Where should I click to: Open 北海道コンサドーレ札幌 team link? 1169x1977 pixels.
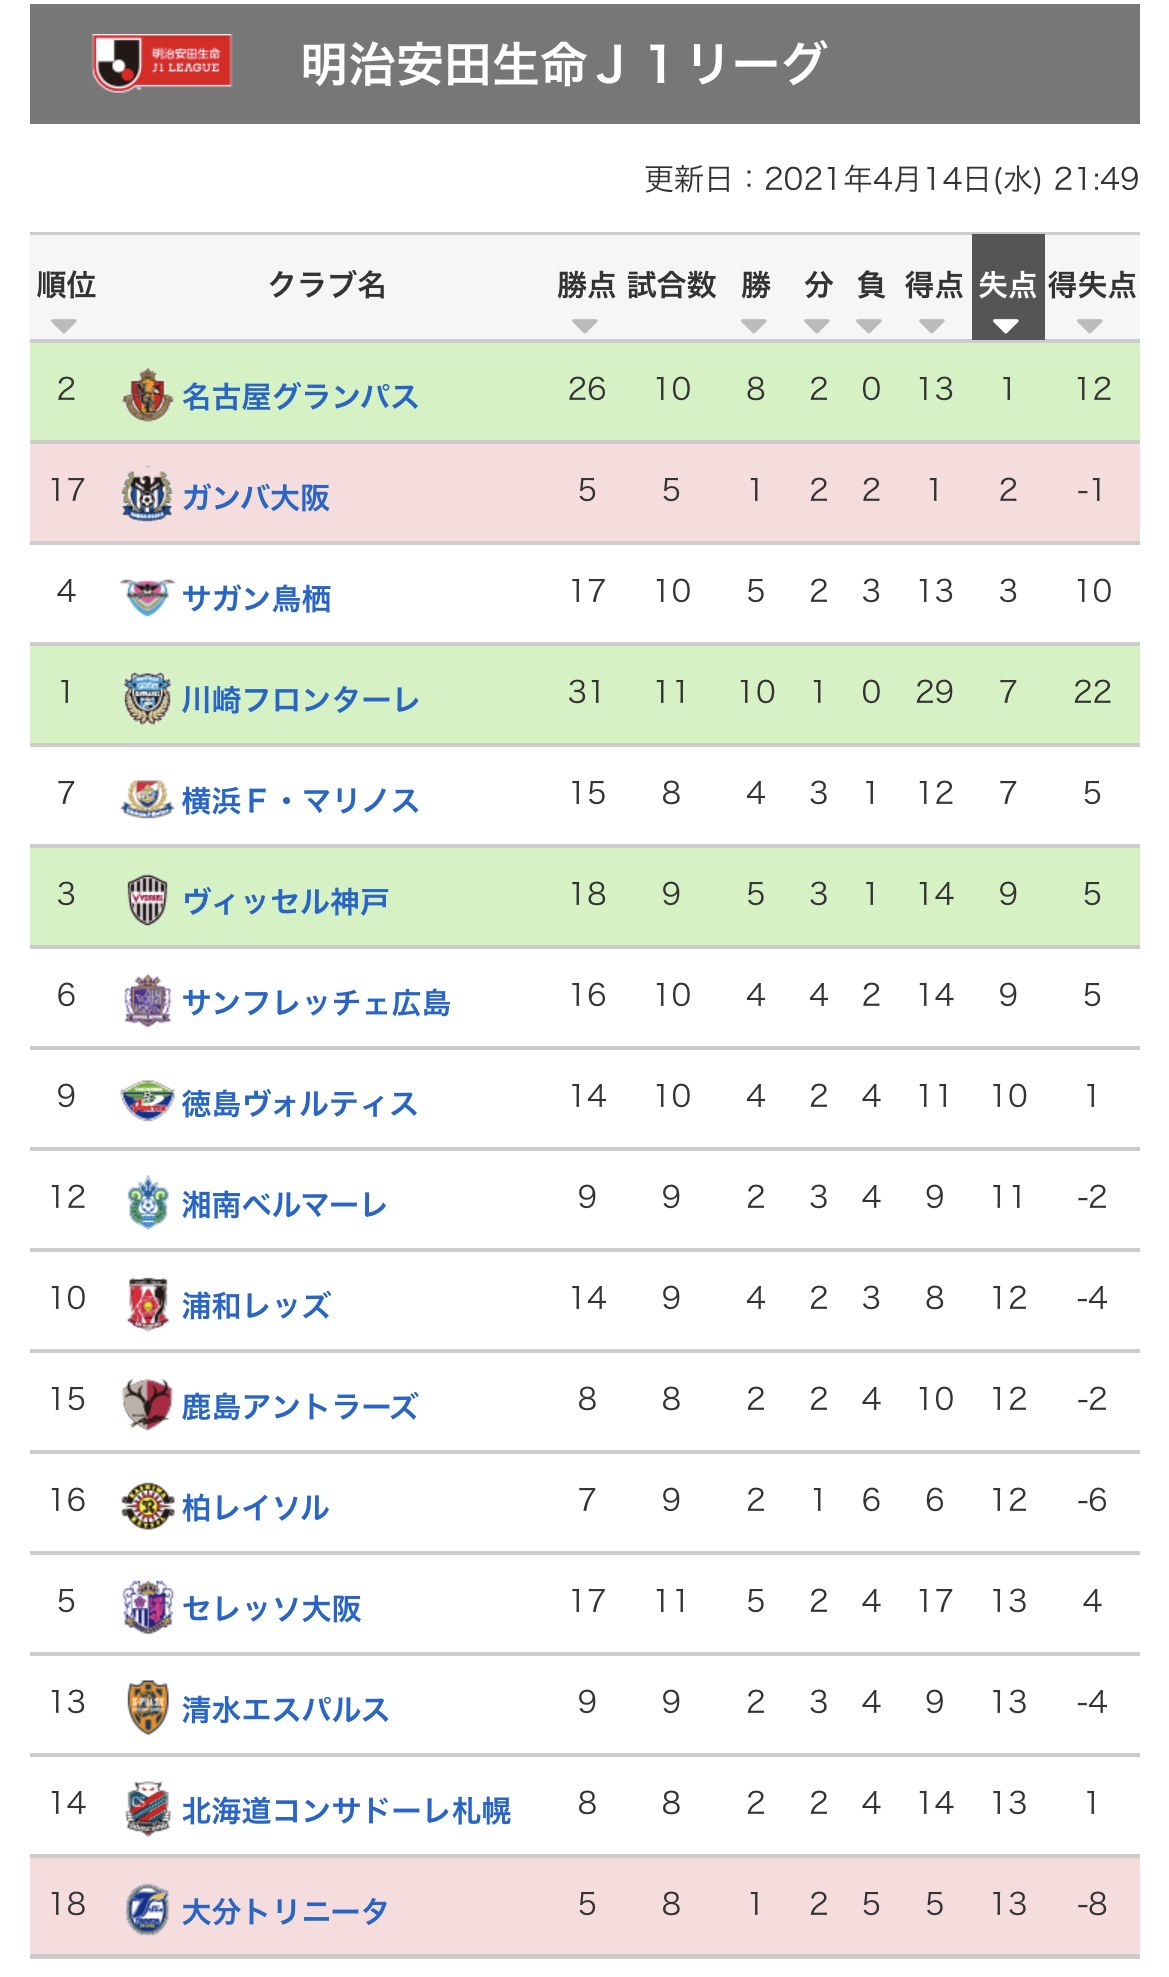point(346,1810)
